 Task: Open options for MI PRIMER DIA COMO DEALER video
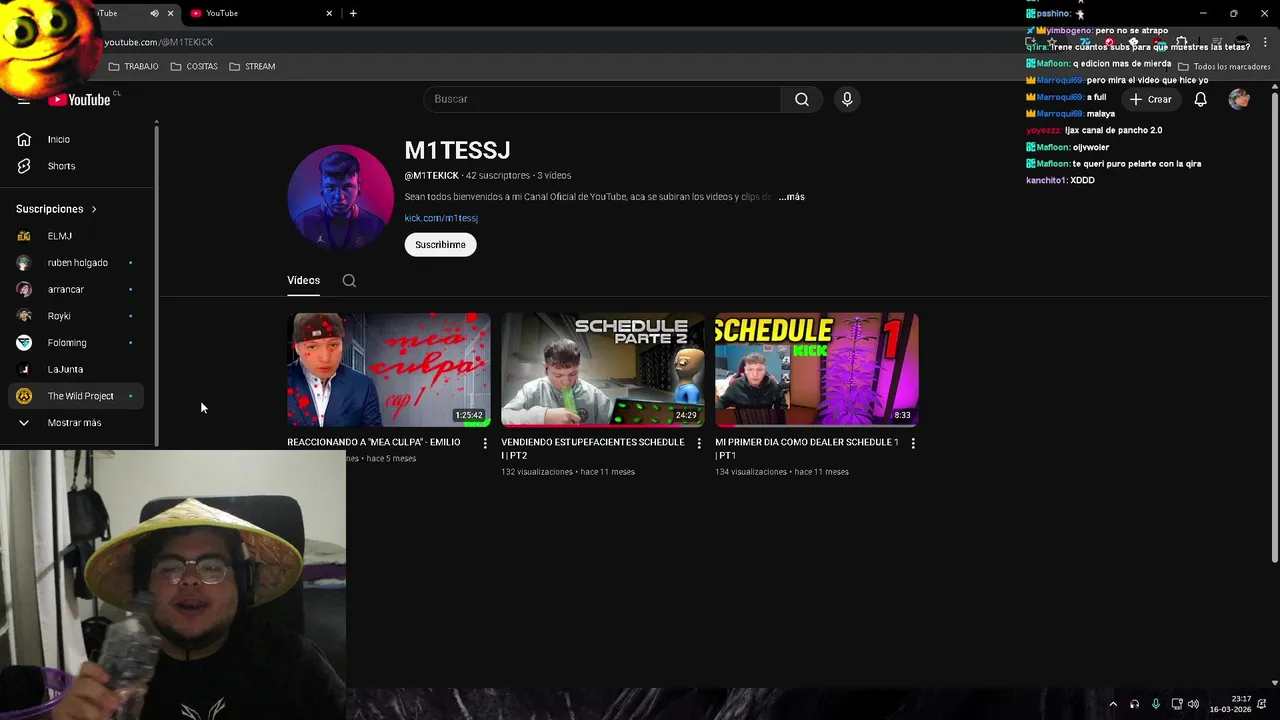(x=913, y=443)
